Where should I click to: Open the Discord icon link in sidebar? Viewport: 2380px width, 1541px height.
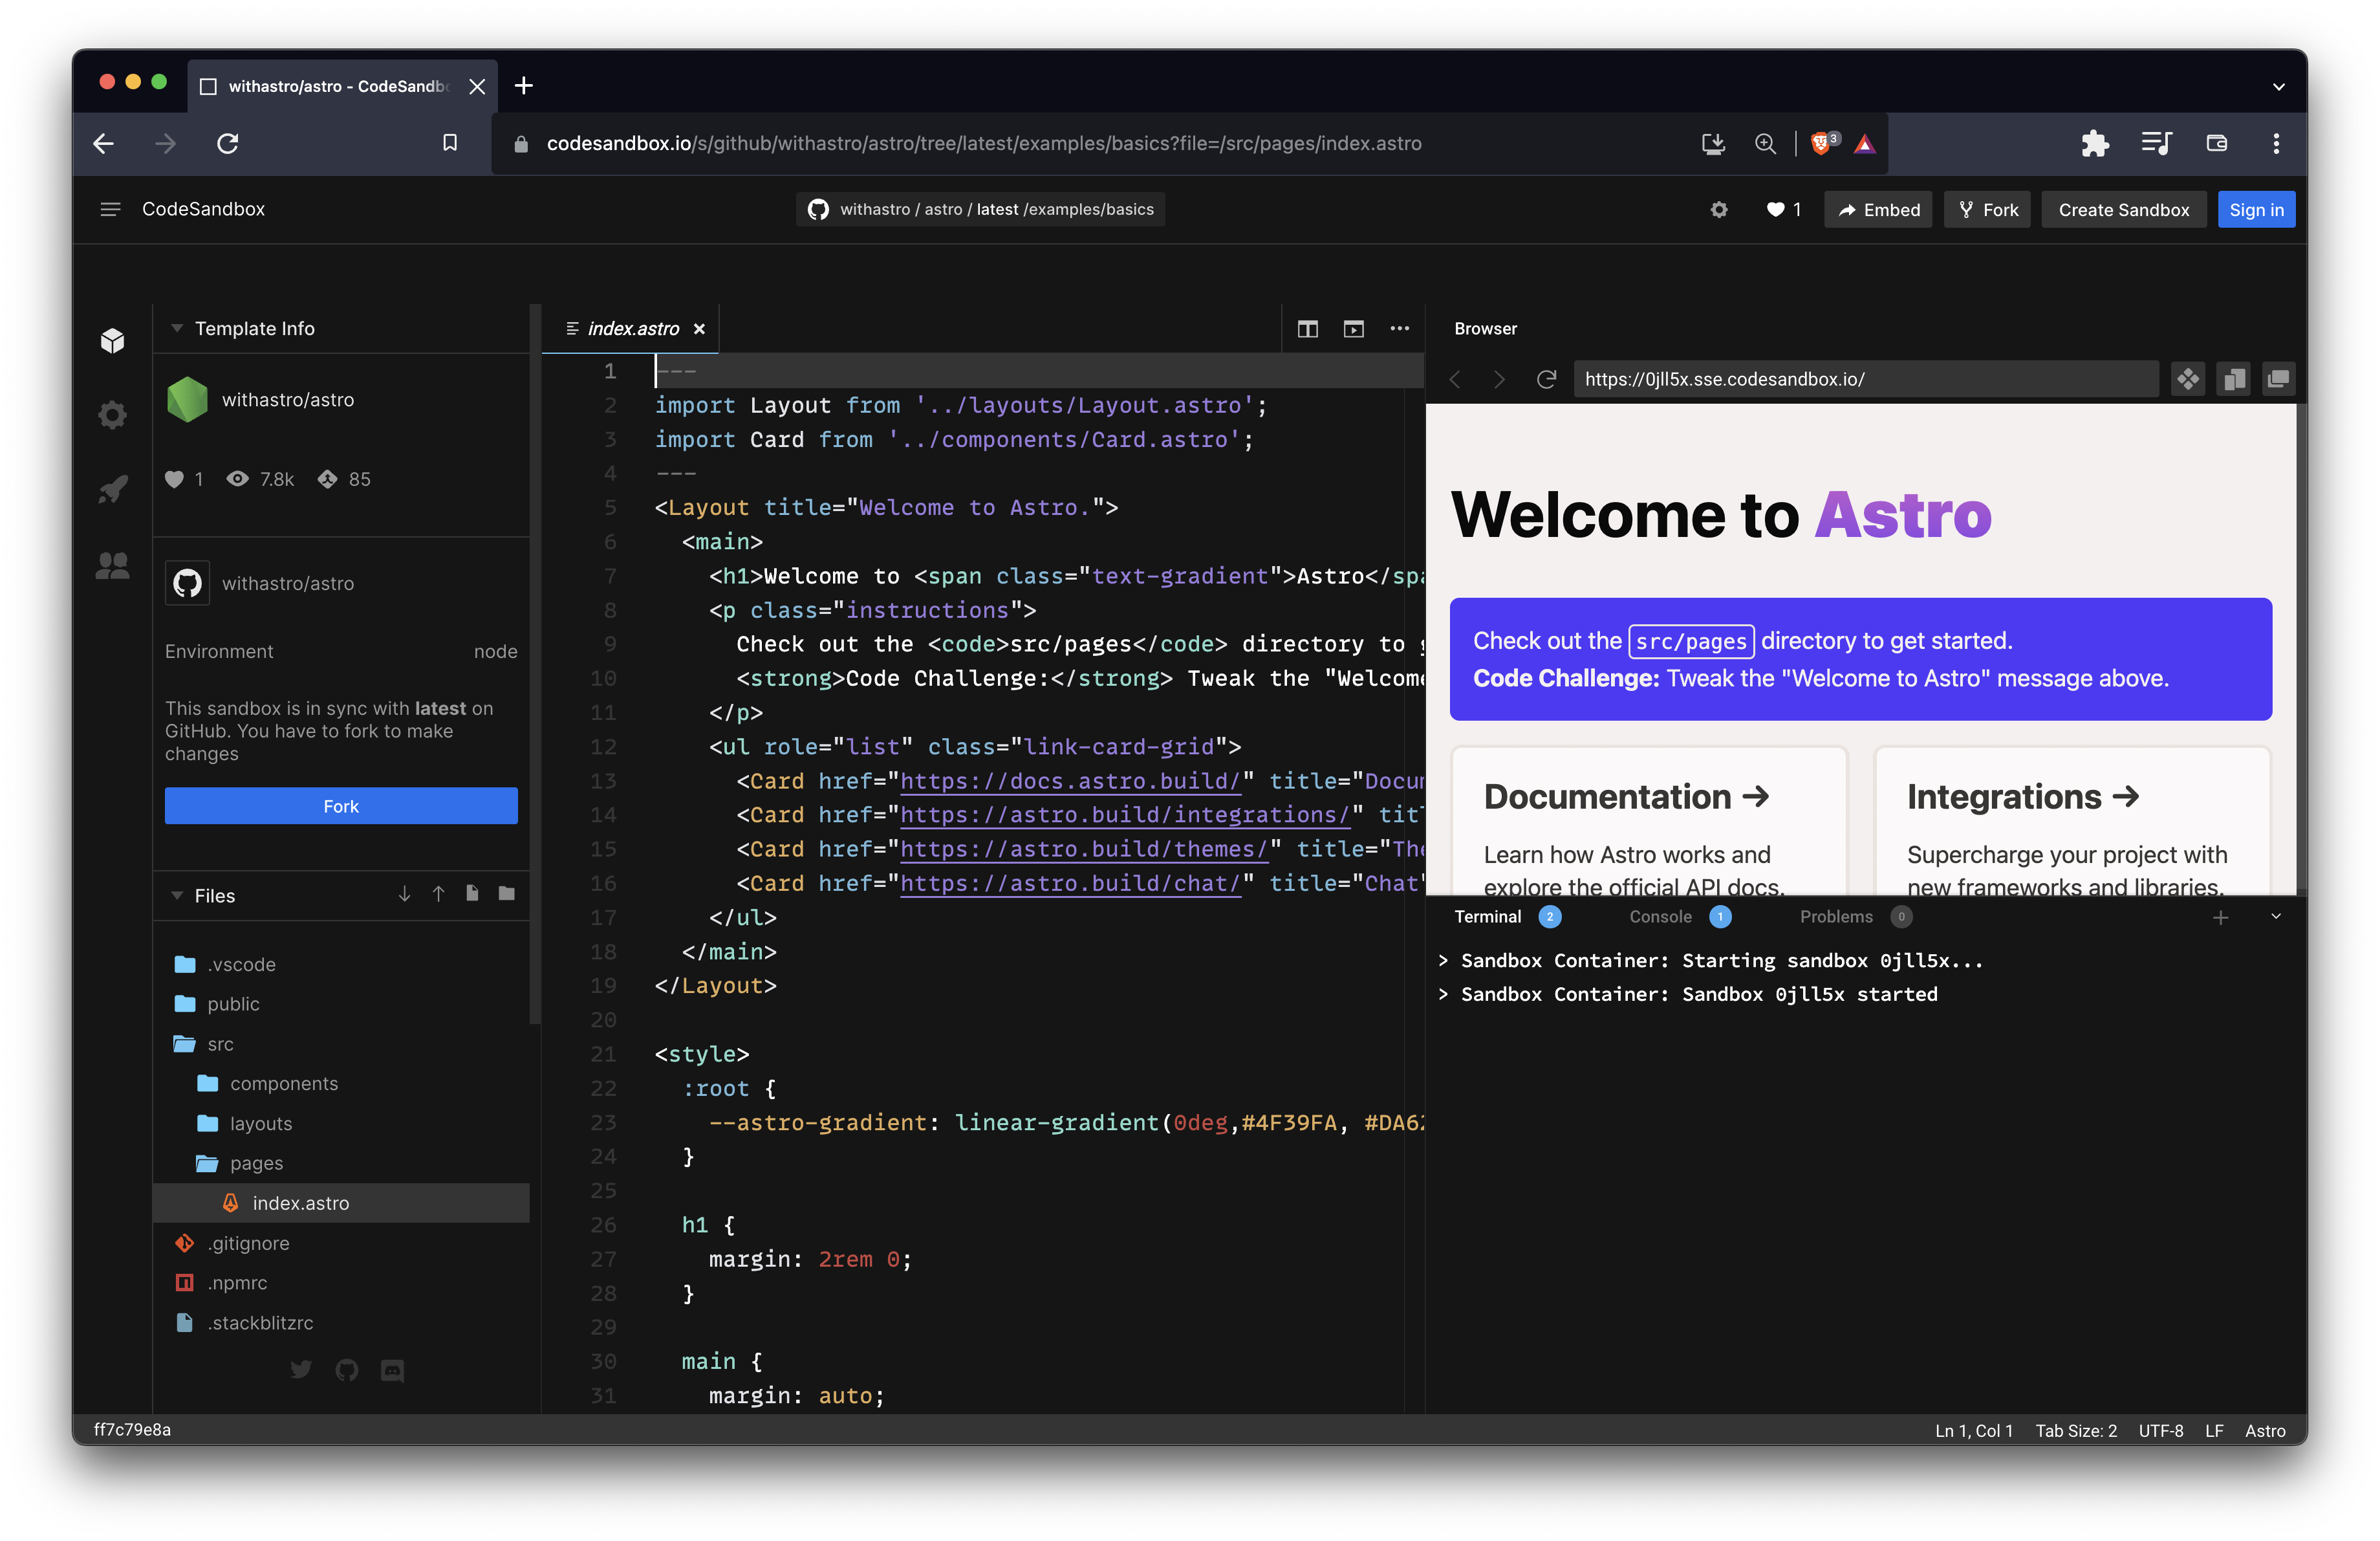click(393, 1370)
